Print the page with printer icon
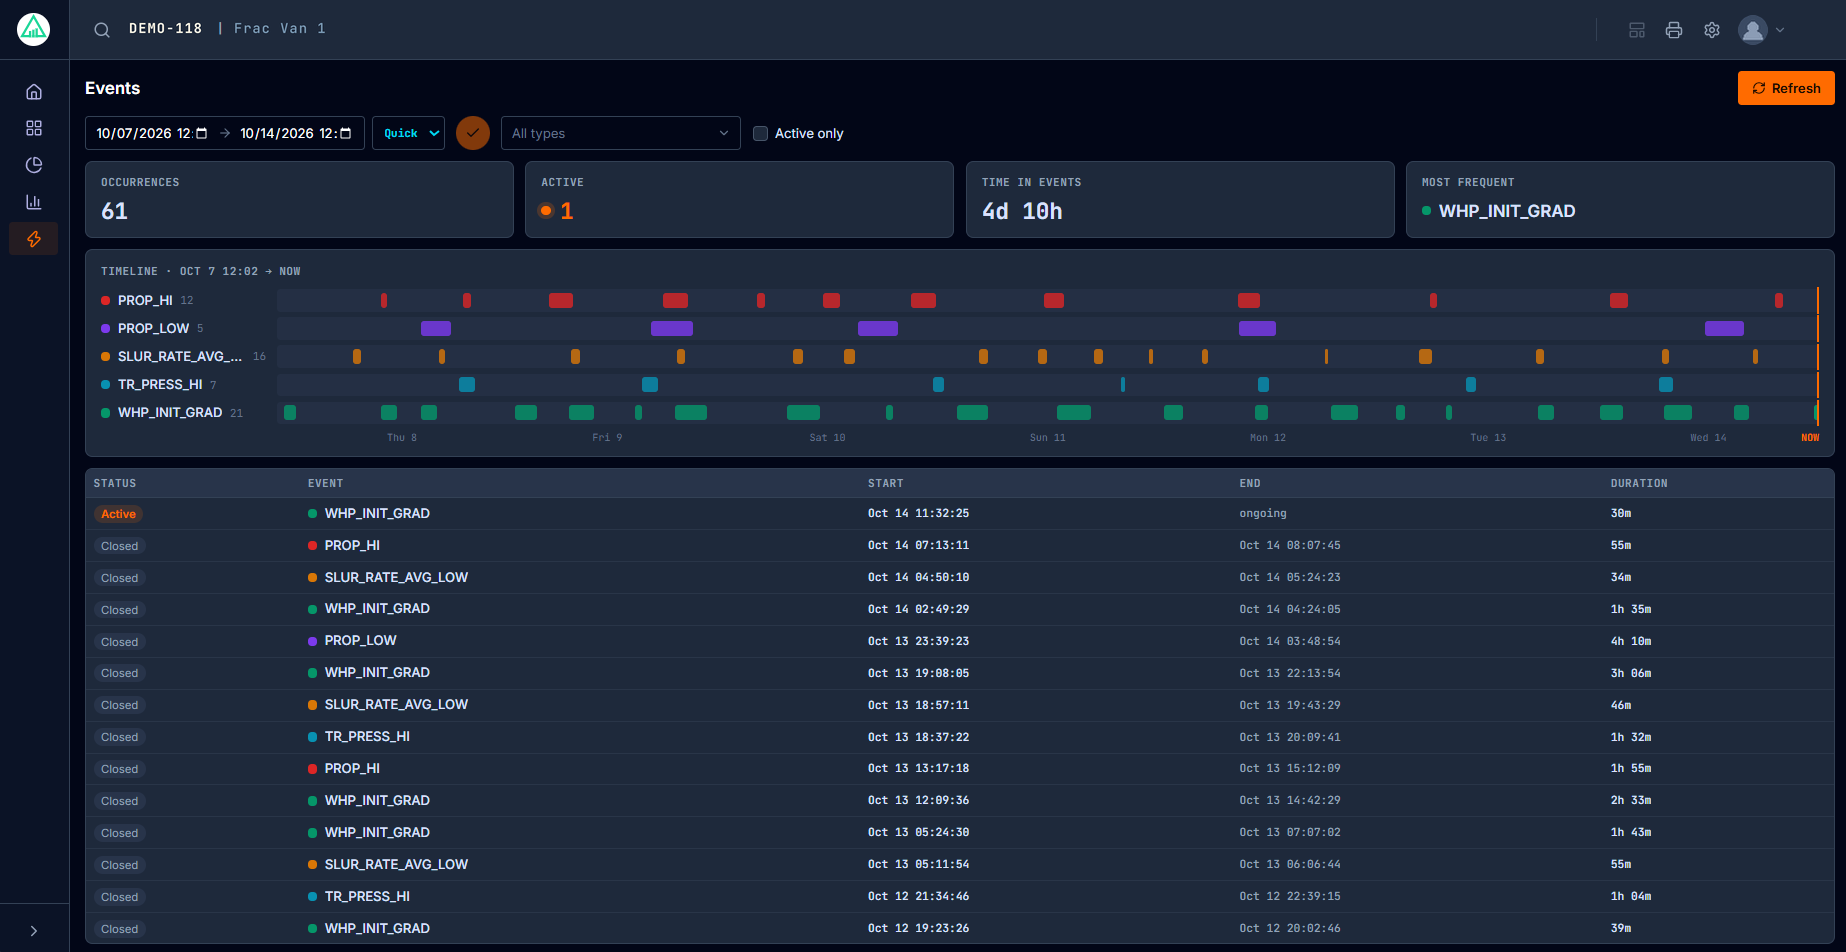 (x=1674, y=30)
